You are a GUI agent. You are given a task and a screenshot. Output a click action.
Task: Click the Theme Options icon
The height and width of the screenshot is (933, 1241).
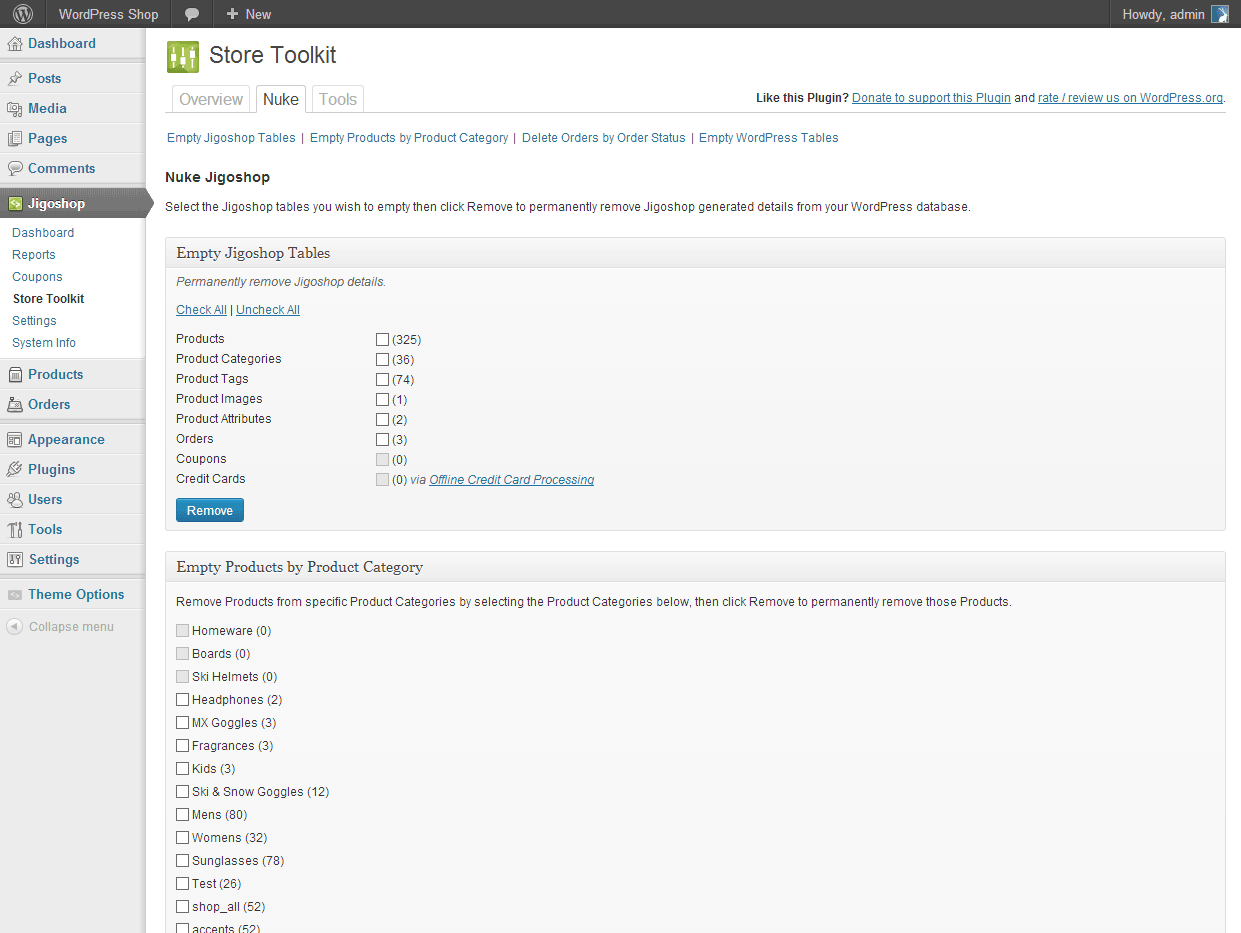pyautogui.click(x=15, y=595)
